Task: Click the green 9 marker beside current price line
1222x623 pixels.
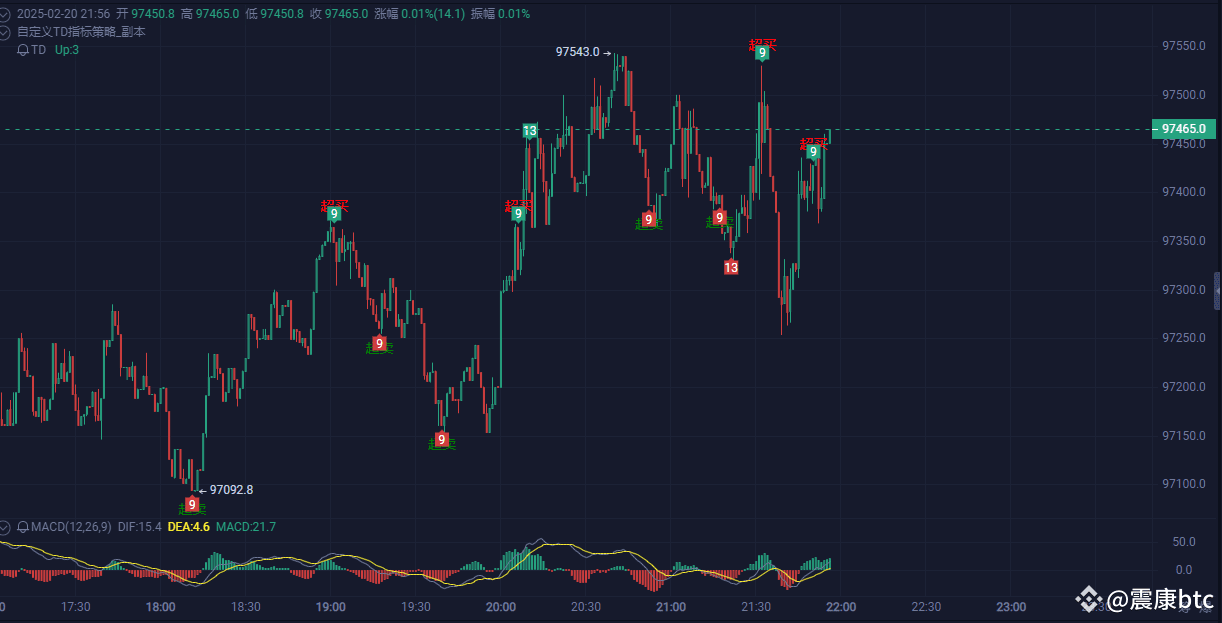Action: [814, 152]
